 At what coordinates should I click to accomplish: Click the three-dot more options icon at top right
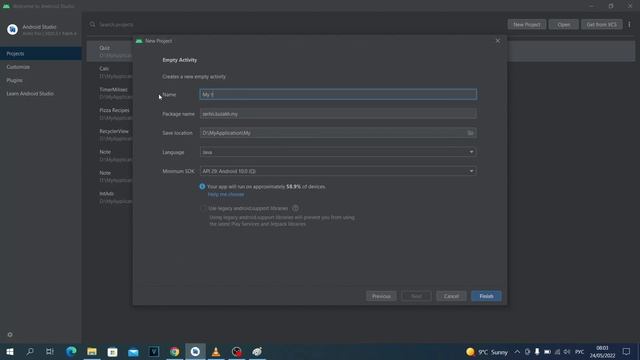(x=629, y=24)
